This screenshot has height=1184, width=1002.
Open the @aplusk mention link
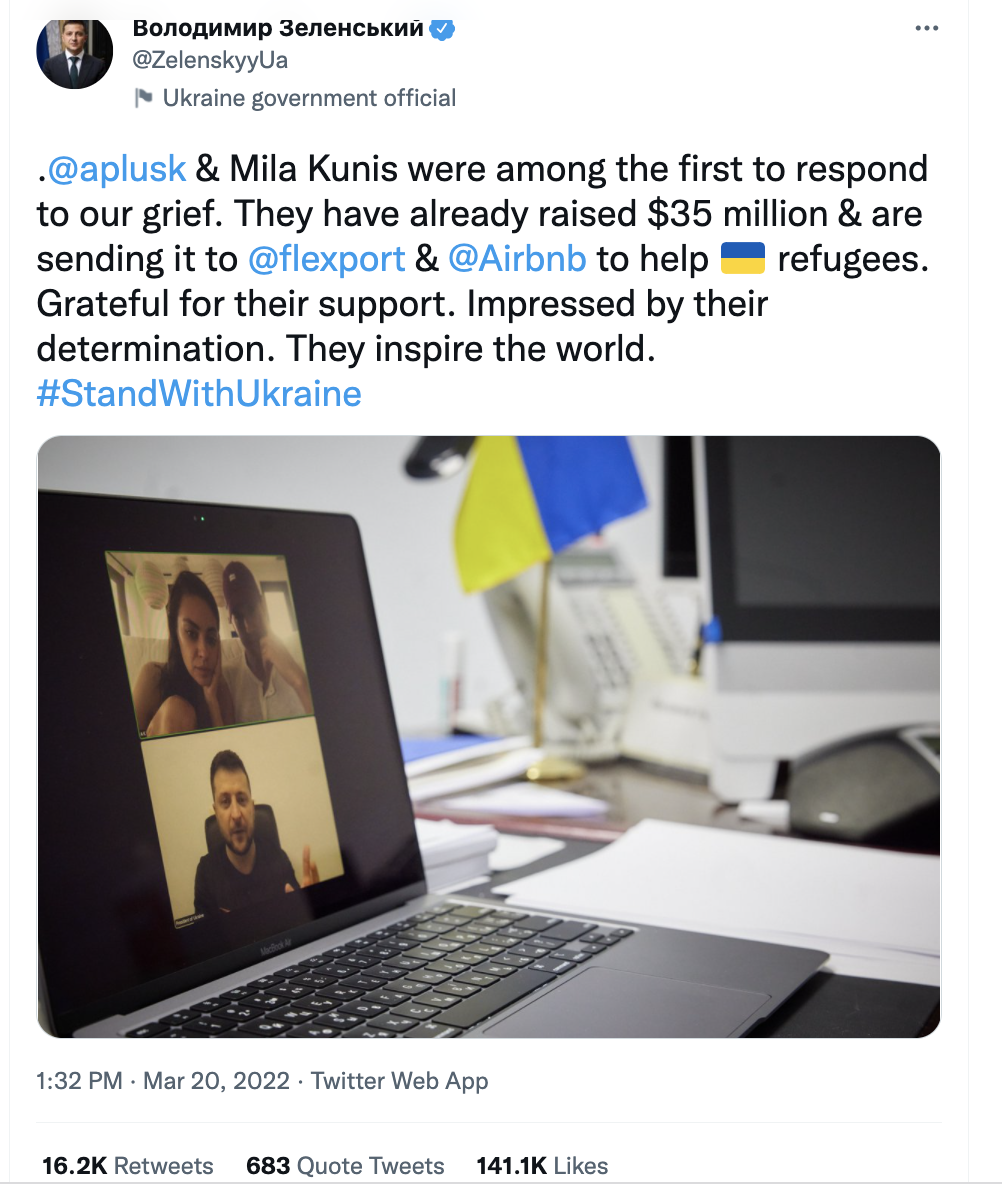[117, 168]
